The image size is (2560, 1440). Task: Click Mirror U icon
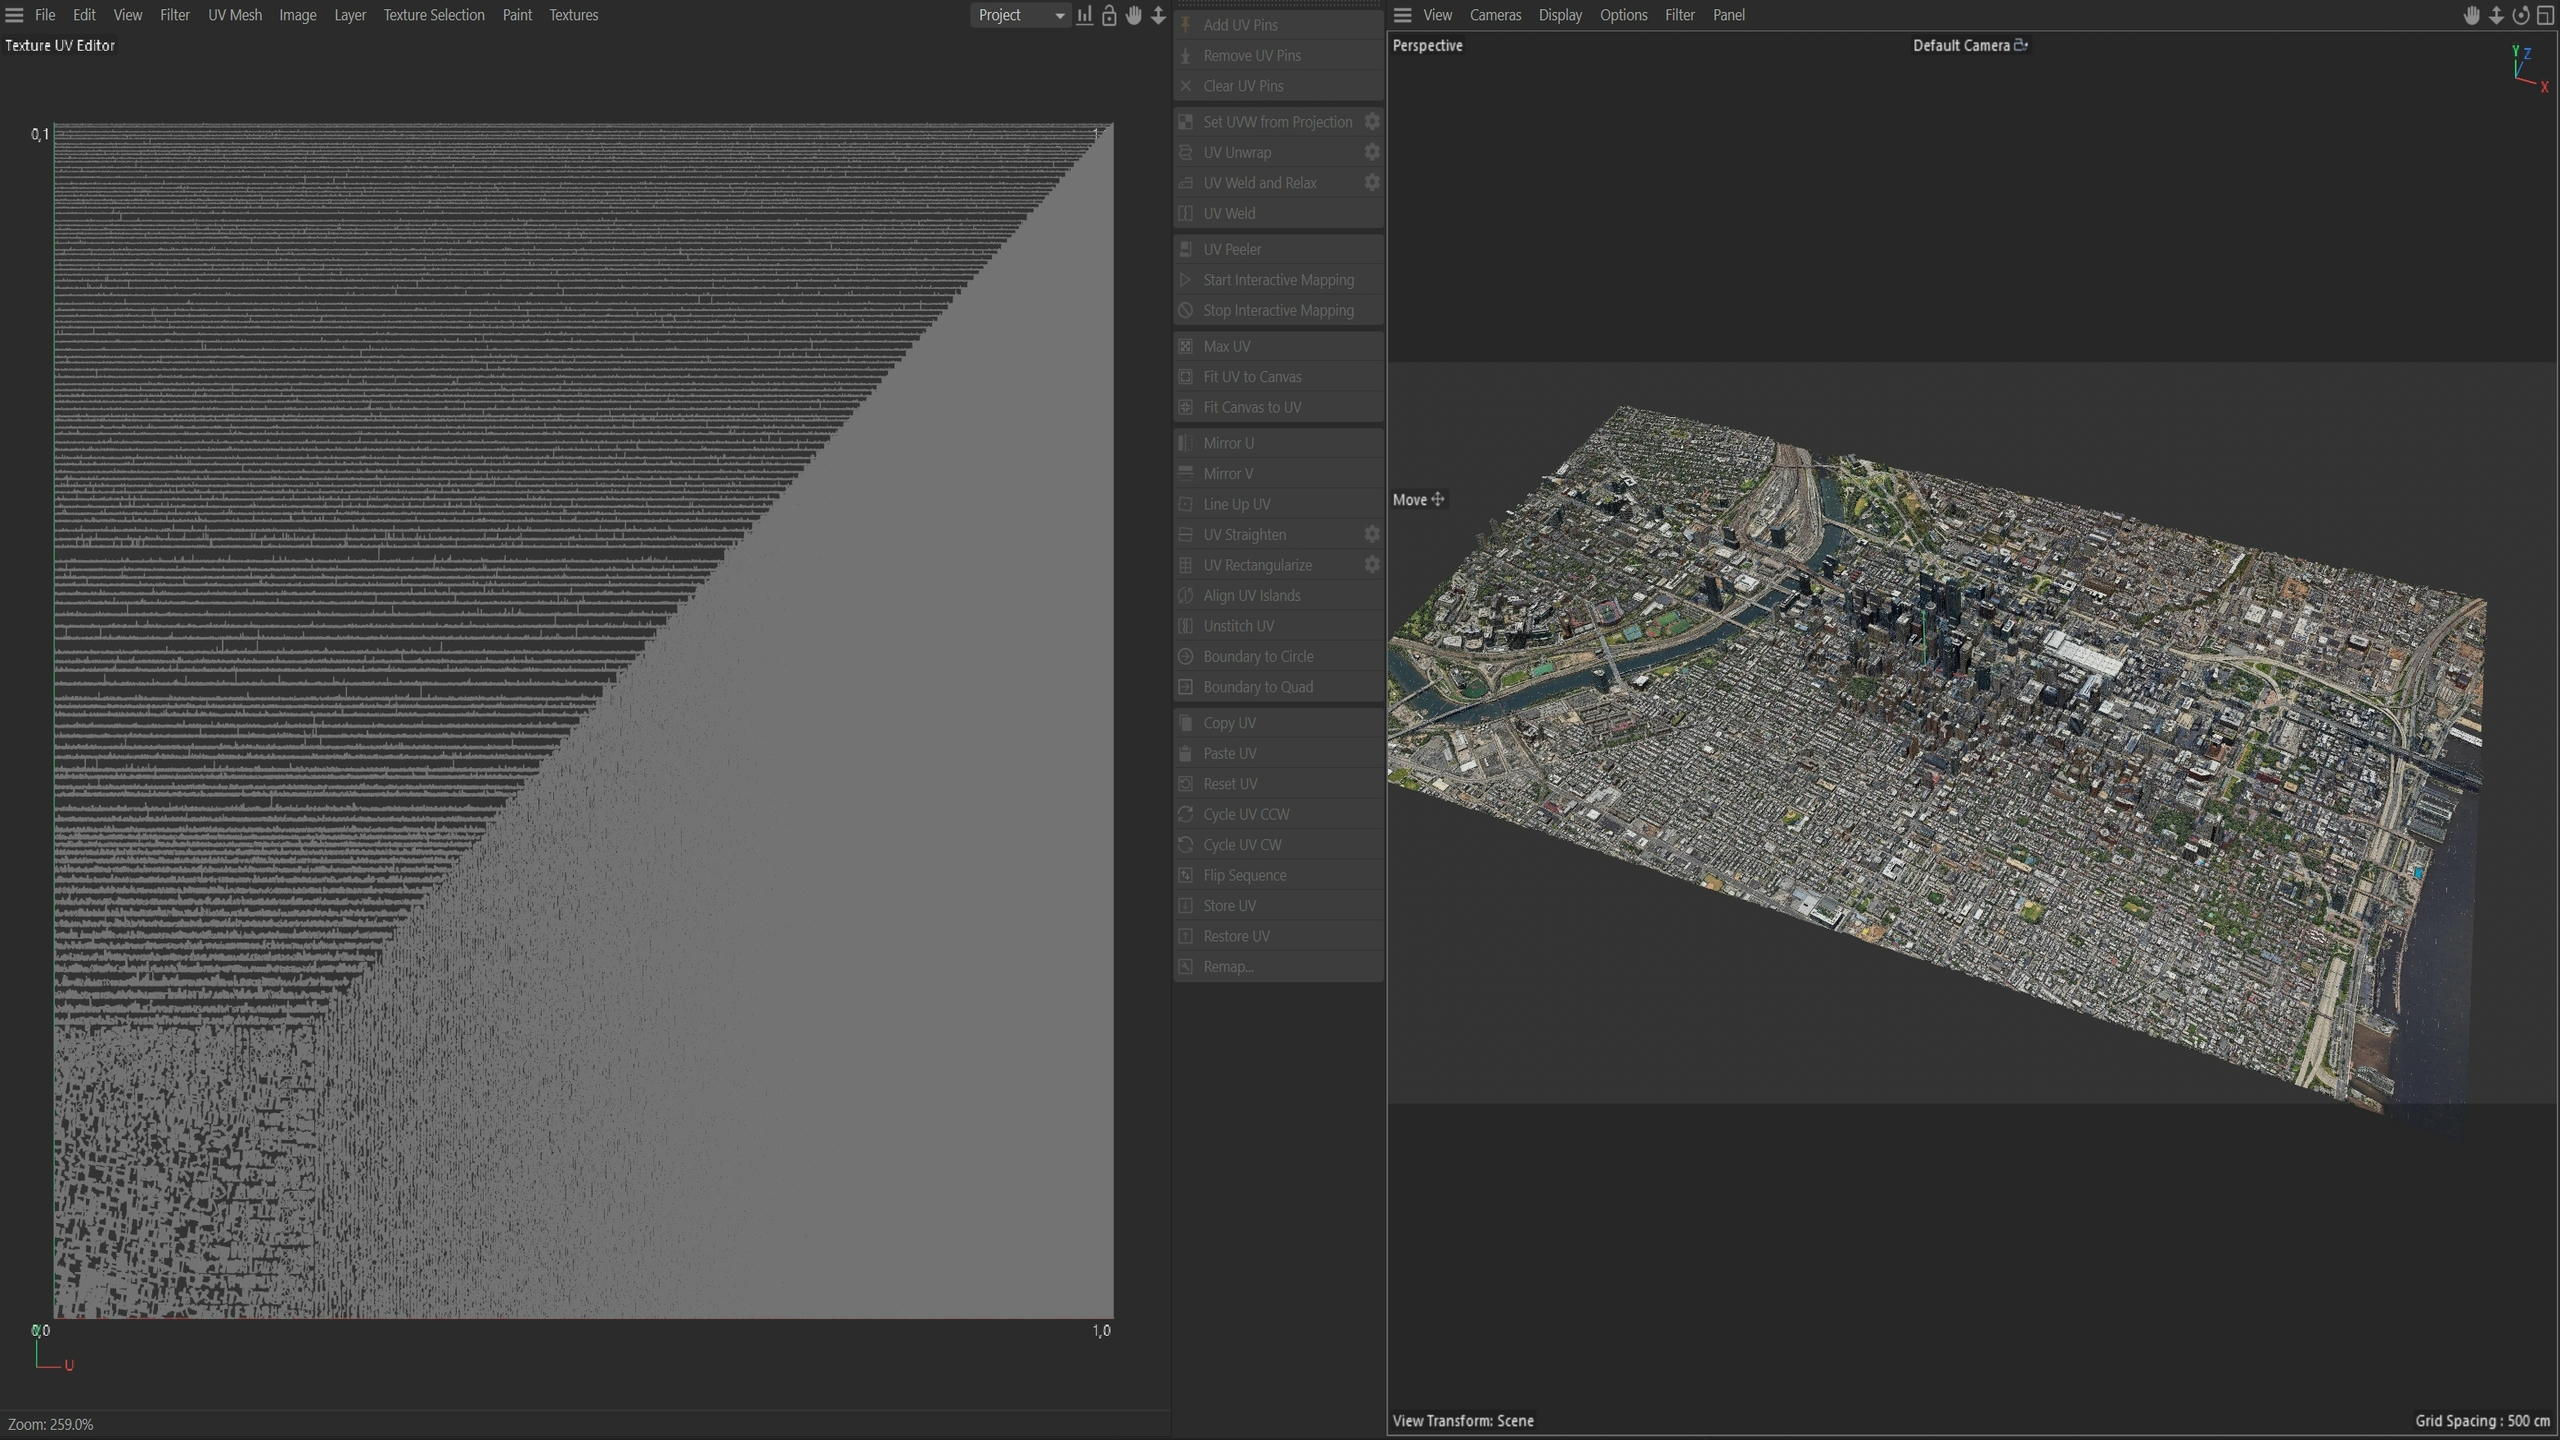[x=1186, y=443]
